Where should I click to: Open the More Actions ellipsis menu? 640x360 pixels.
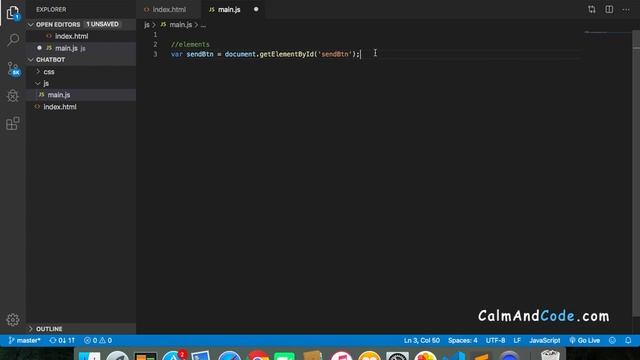[x=626, y=9]
